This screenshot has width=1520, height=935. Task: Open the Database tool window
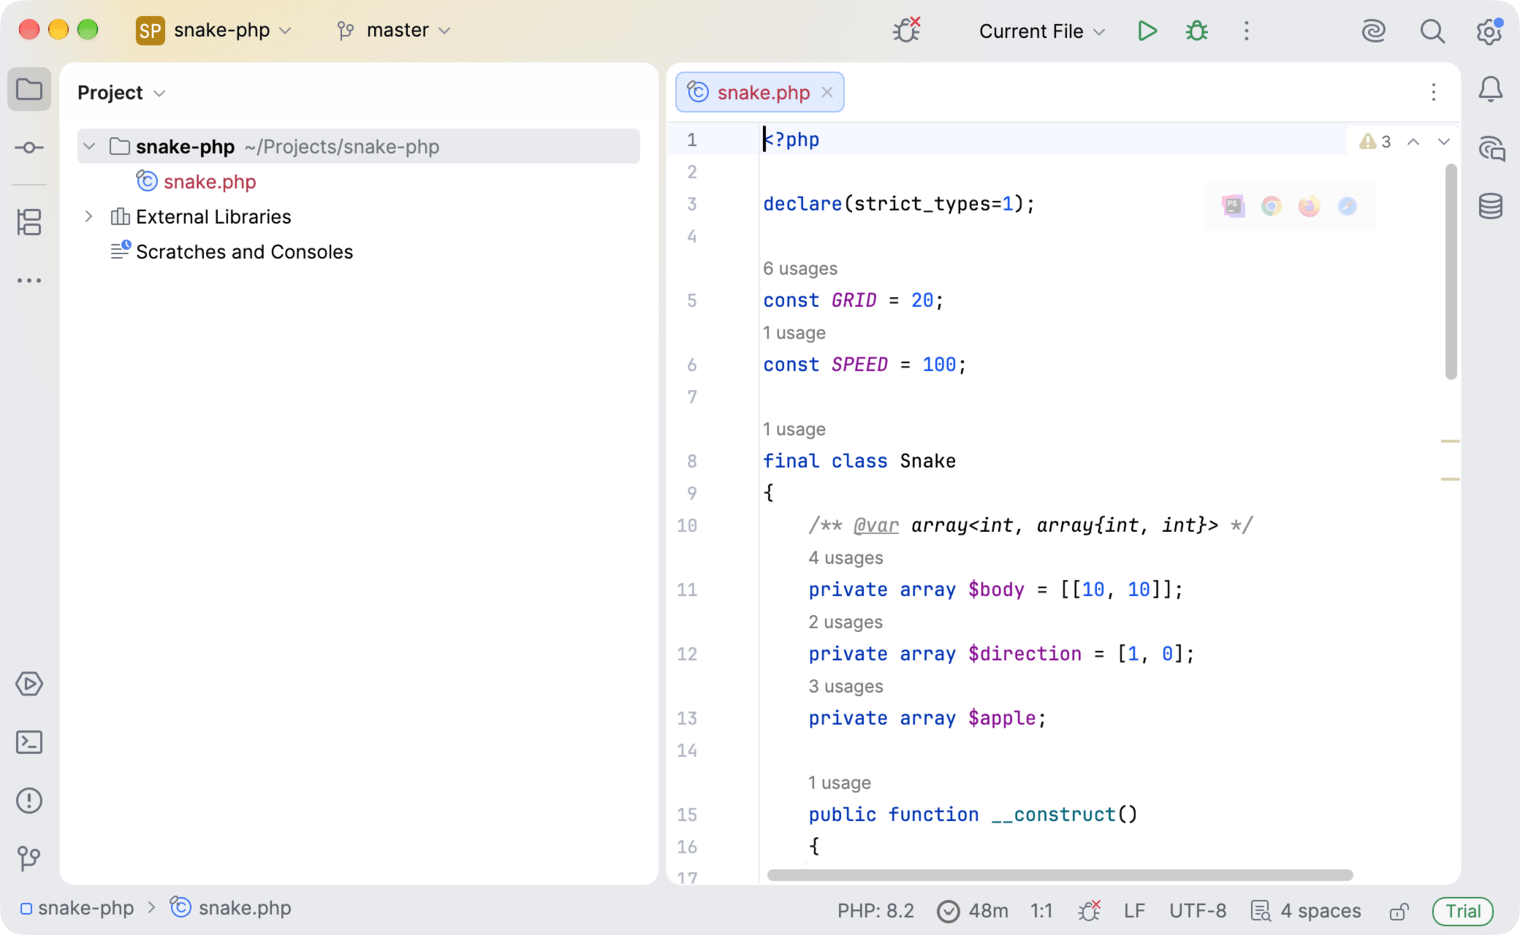pyautogui.click(x=1490, y=206)
